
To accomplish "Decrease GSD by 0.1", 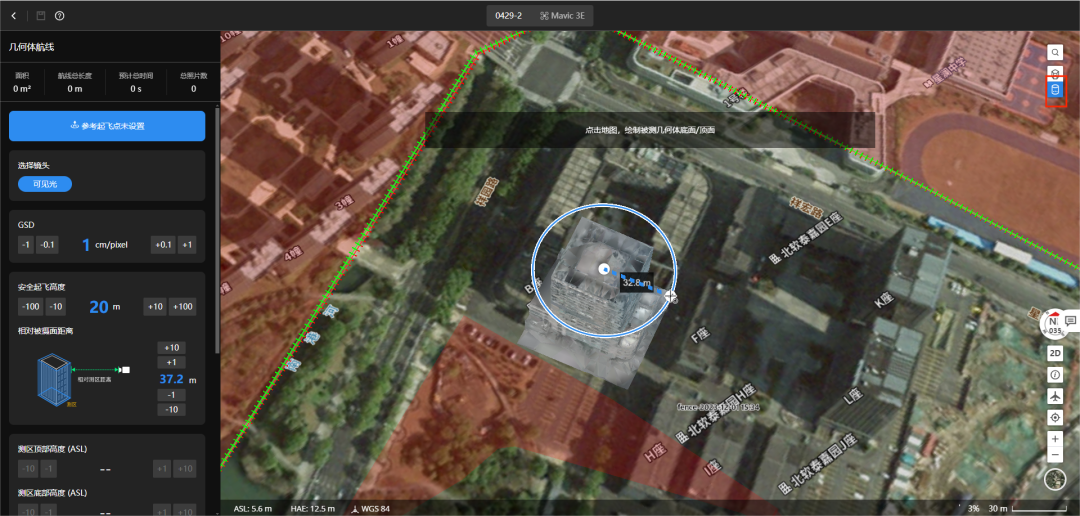I will [x=48, y=245].
